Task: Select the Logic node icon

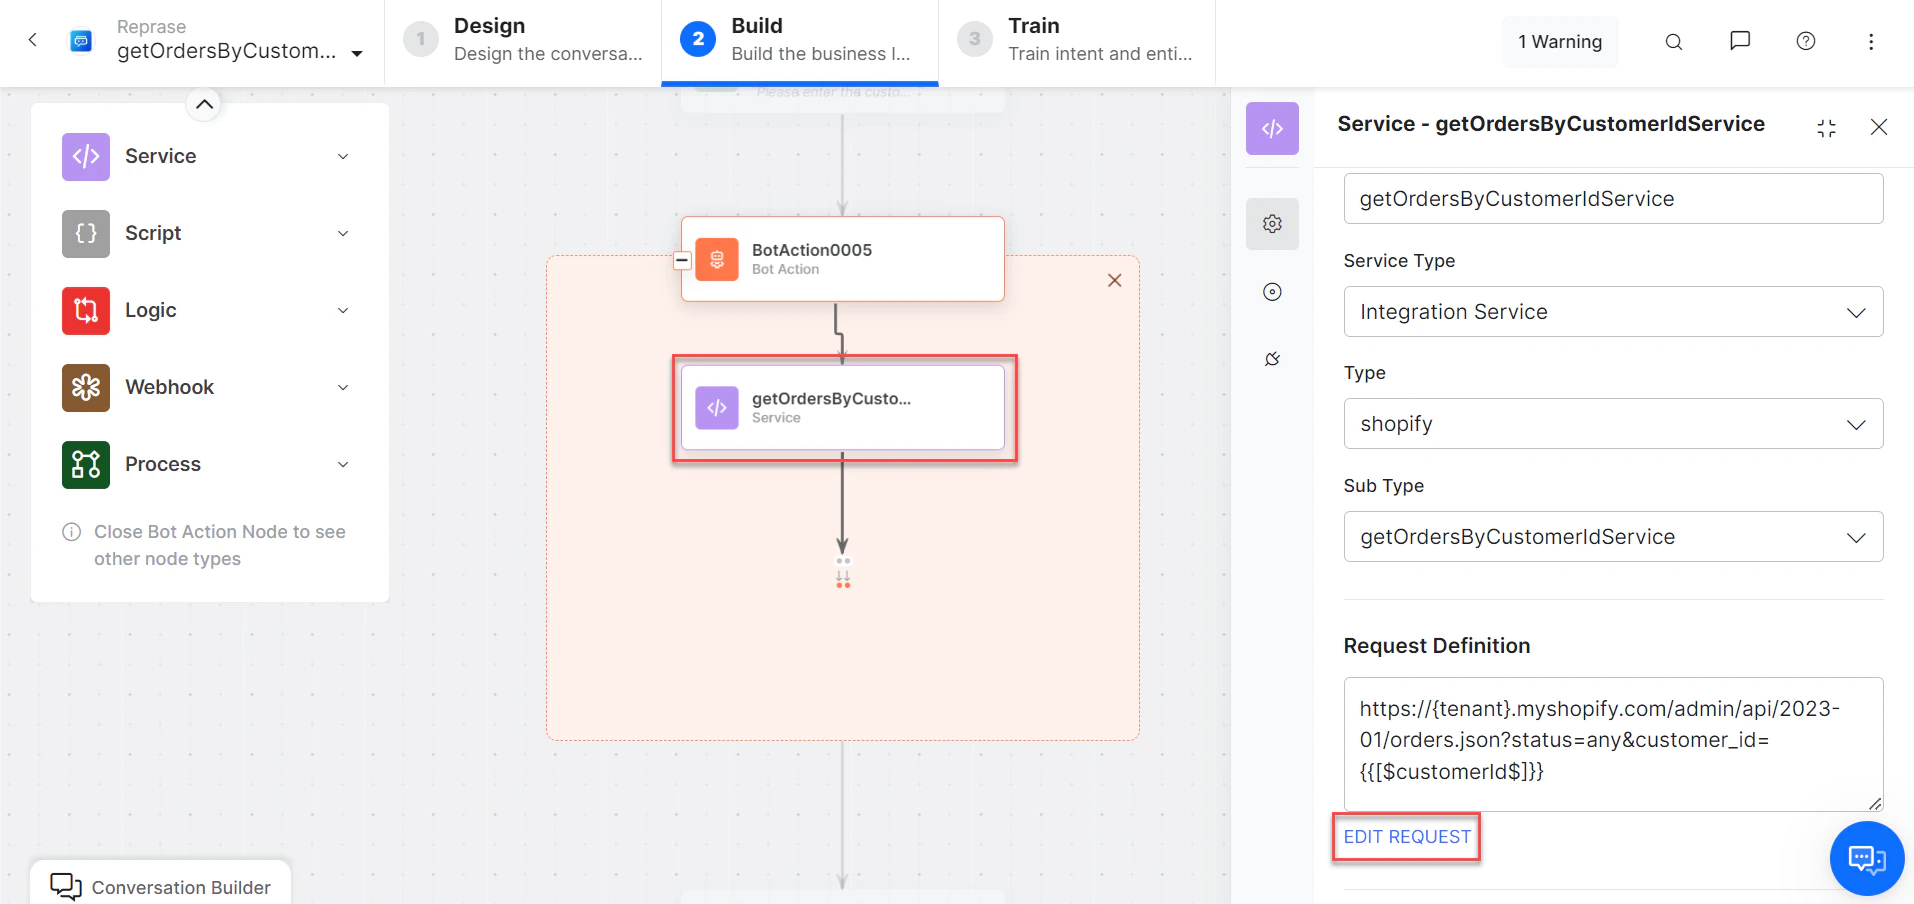Action: coord(85,310)
